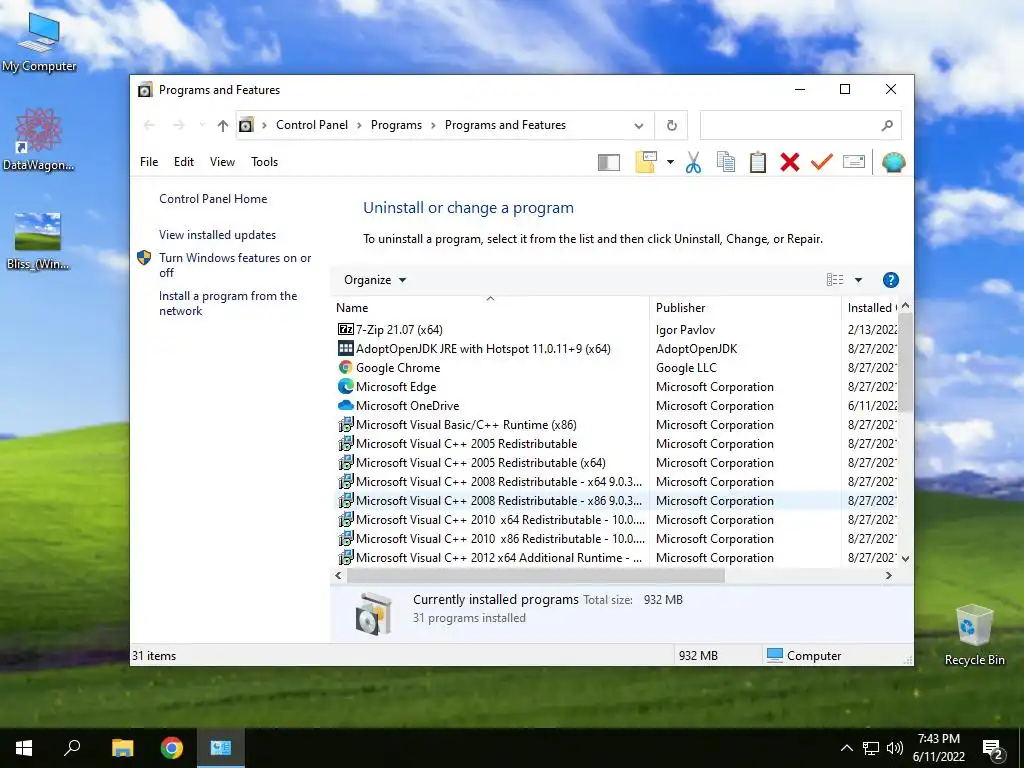Show hidden tray icons chevron

point(846,748)
